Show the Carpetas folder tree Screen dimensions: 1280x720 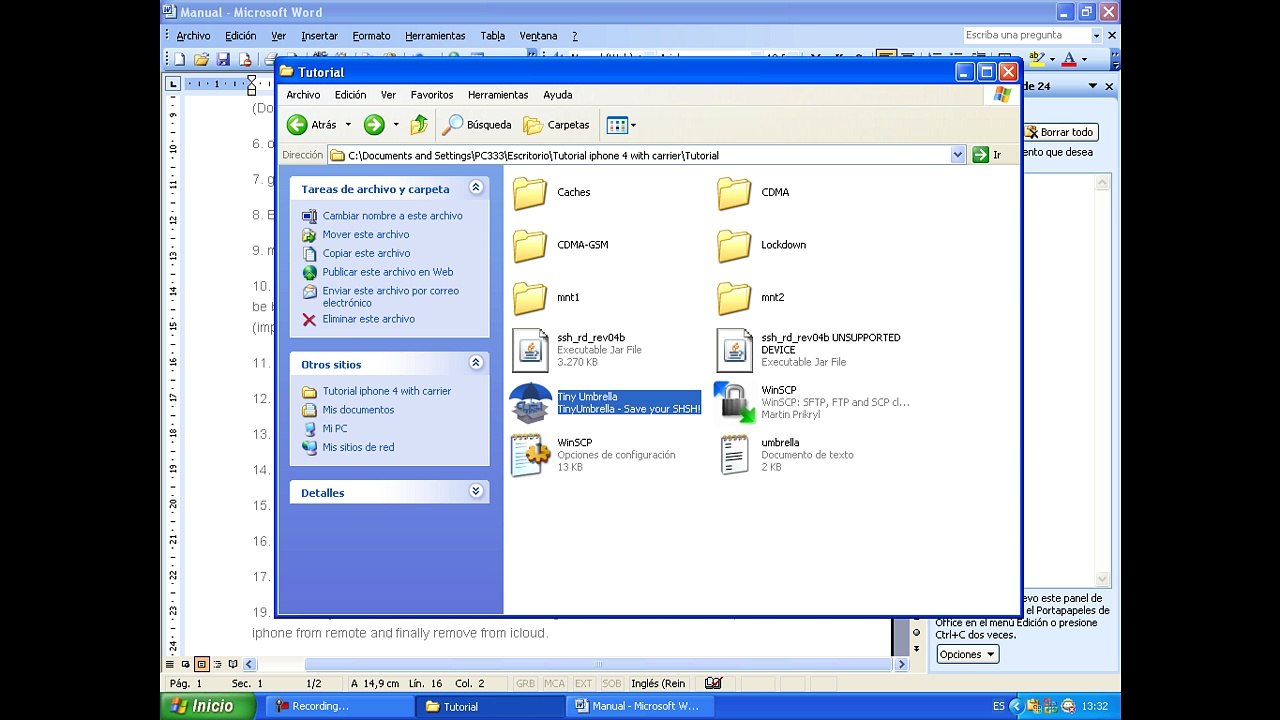coord(556,125)
